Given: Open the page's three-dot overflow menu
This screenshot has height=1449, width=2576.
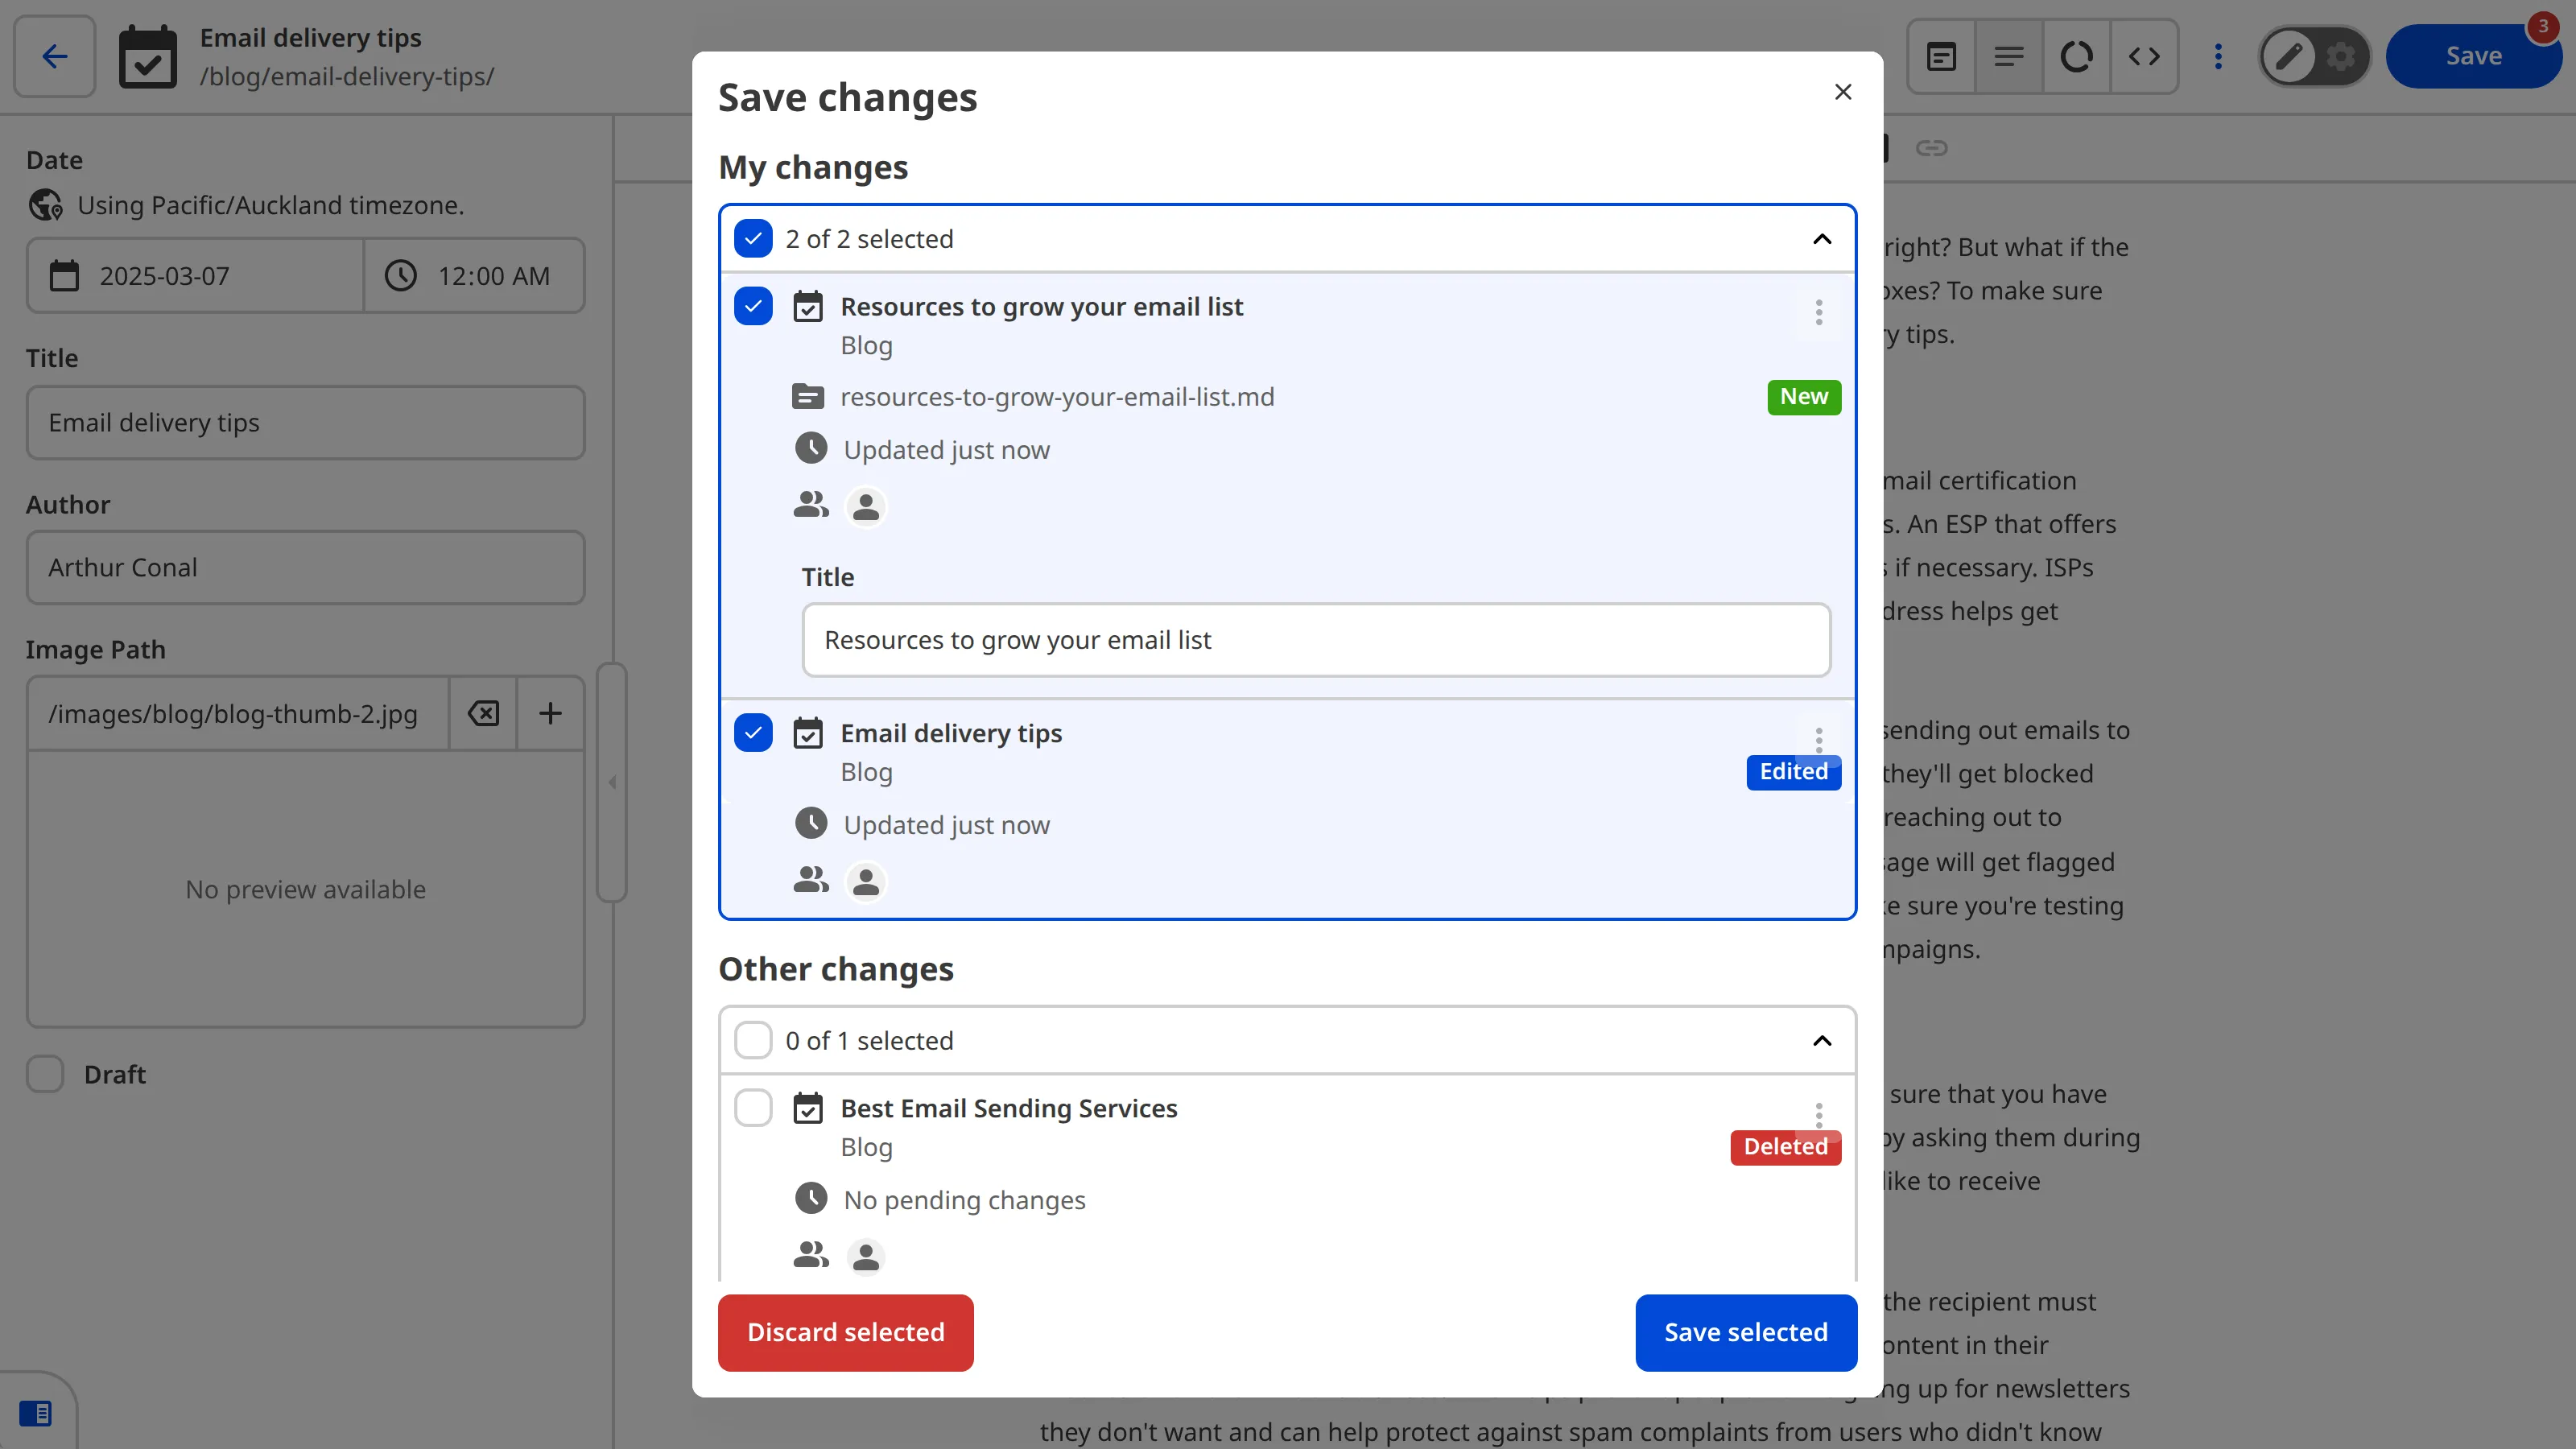Looking at the screenshot, I should (2218, 56).
